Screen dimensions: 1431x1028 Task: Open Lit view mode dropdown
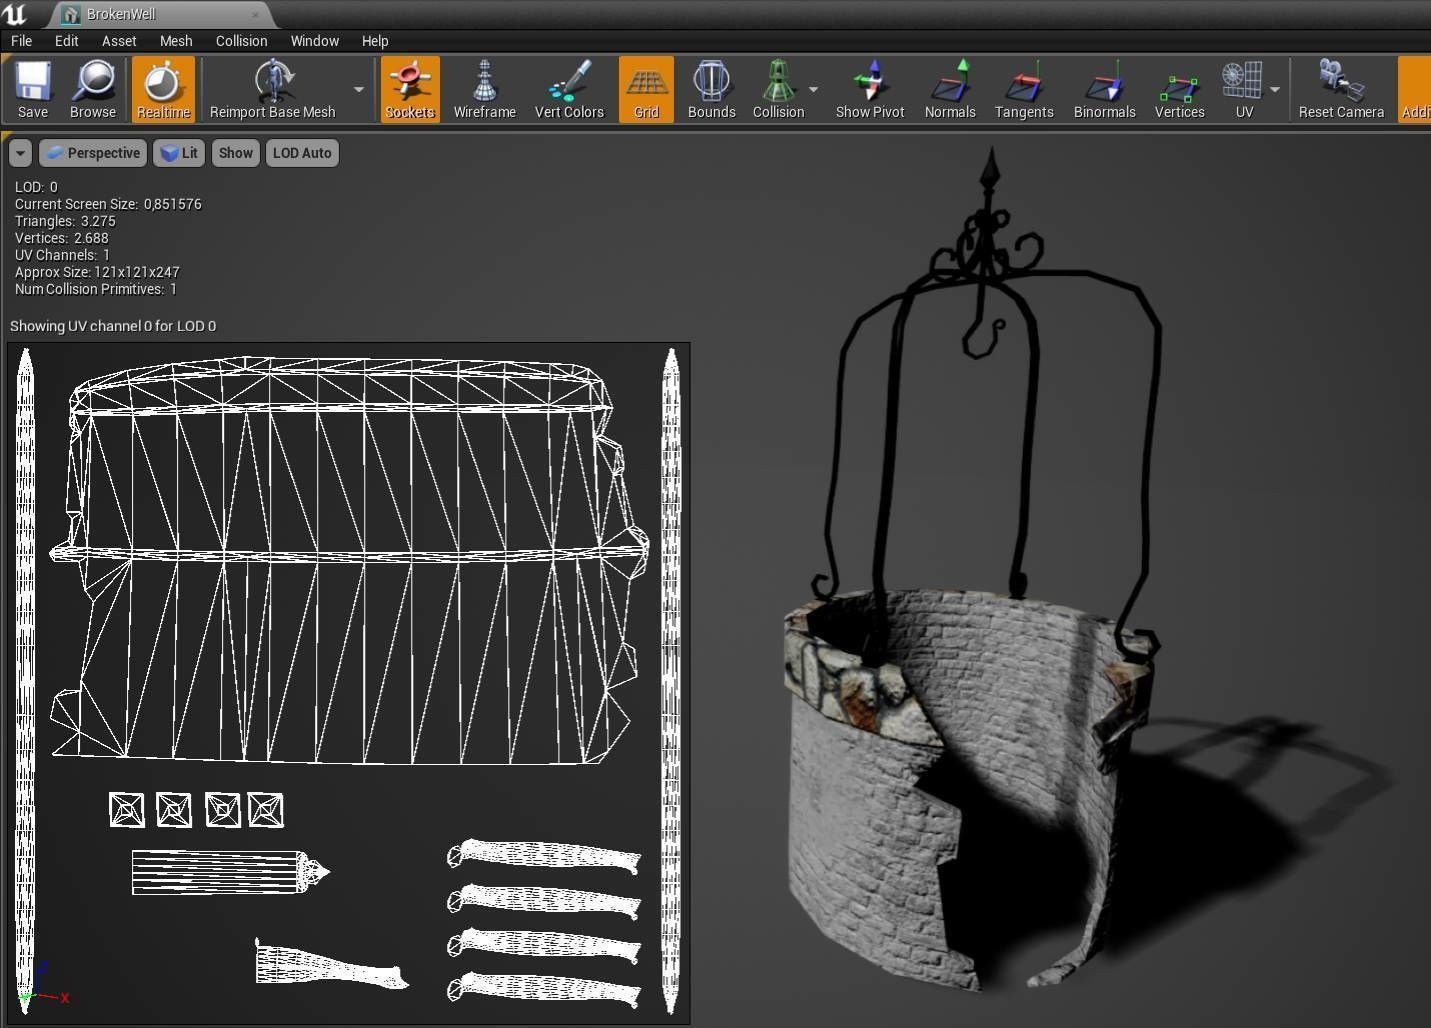179,153
